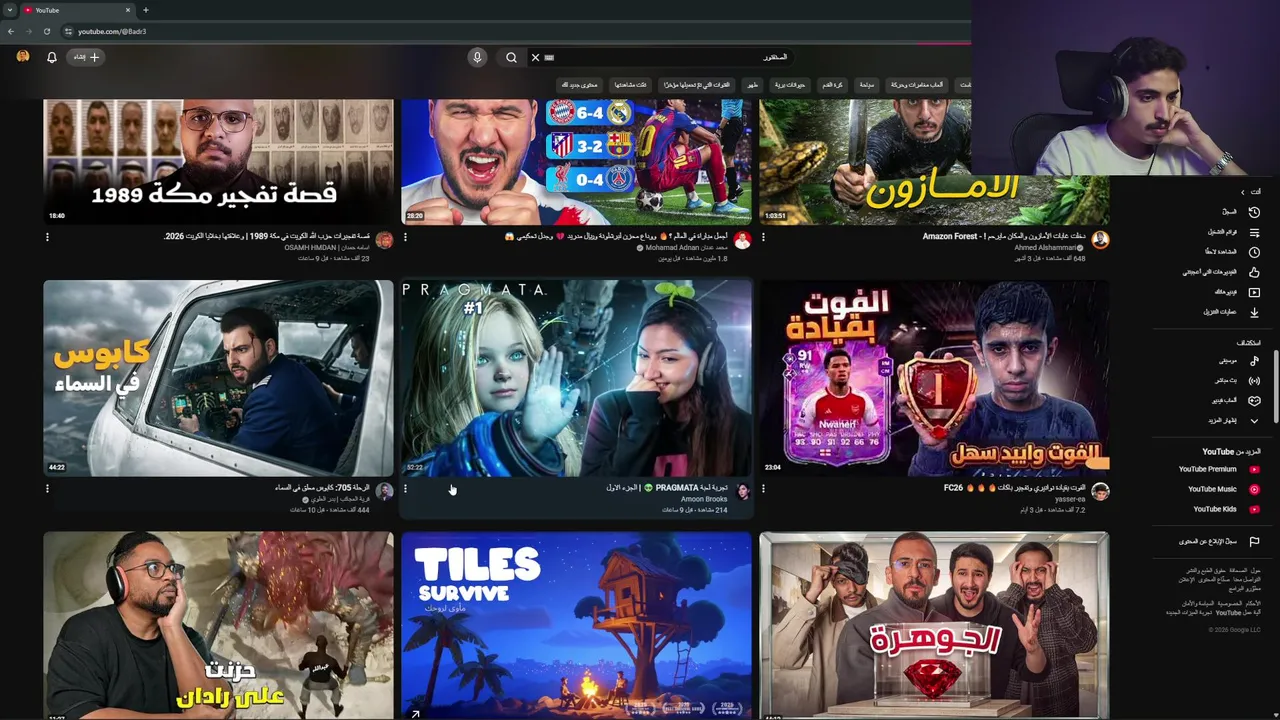This screenshot has width=1280, height=720.
Task: Click the Amazon Forest video title
Action: coord(1004,237)
